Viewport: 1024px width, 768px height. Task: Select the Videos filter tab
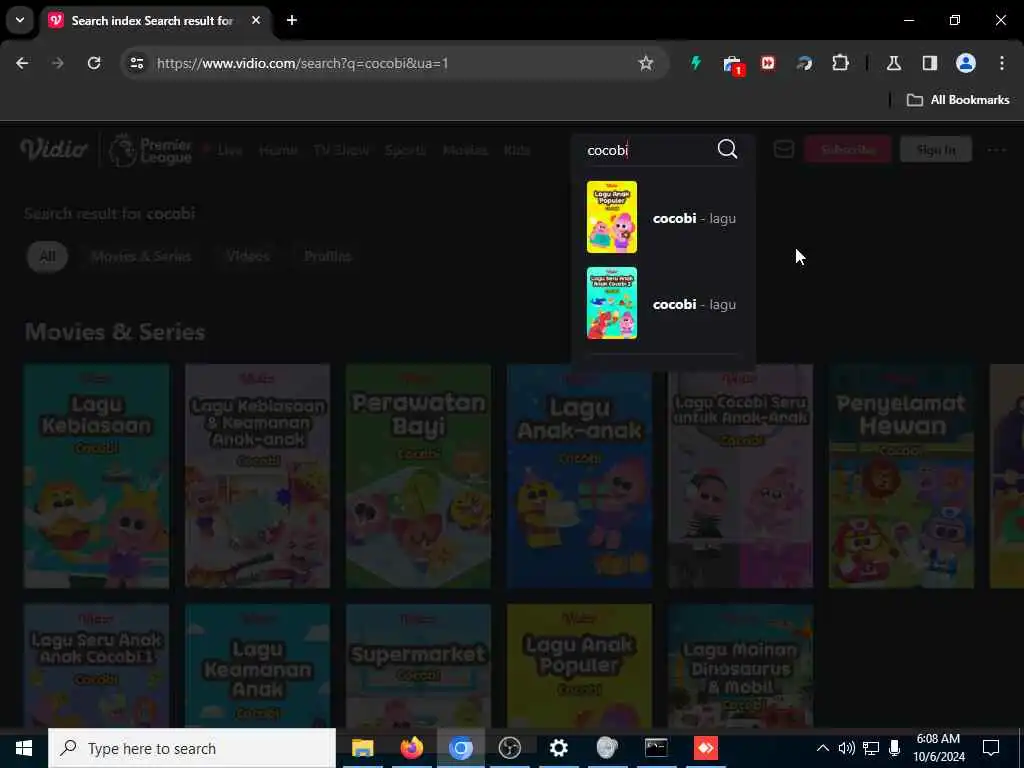click(248, 256)
